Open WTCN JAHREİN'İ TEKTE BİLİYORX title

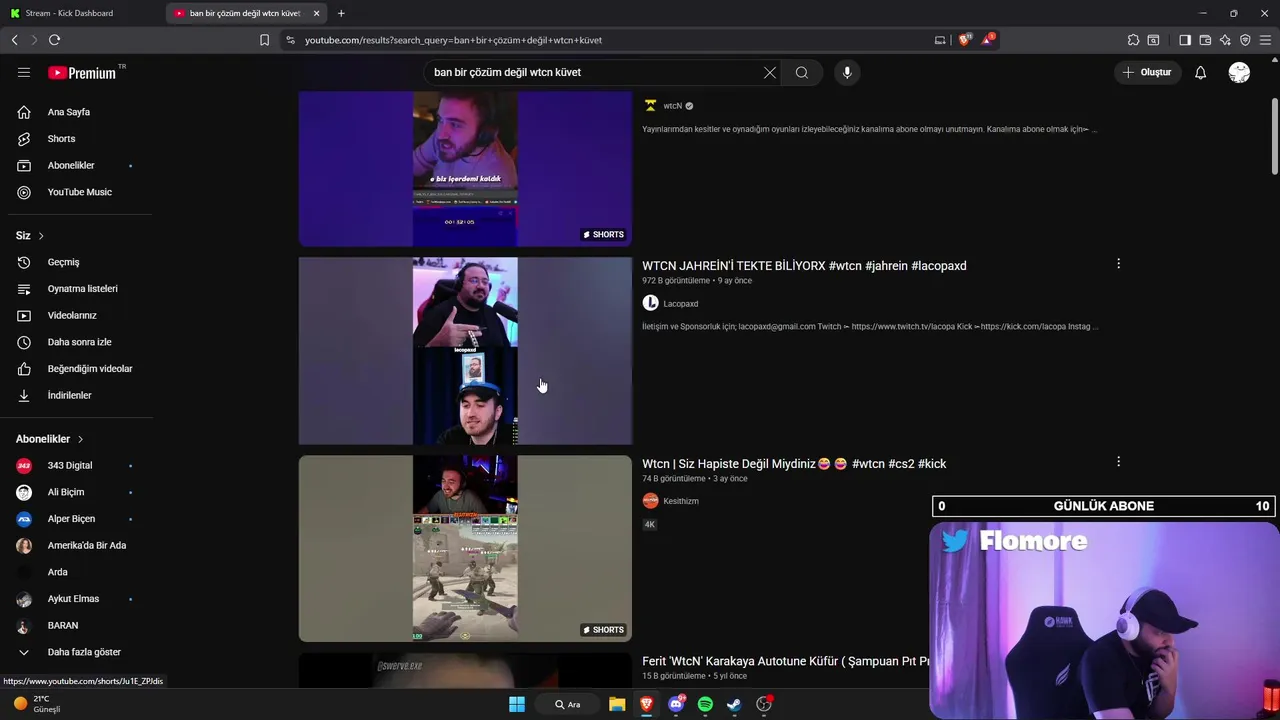click(804, 266)
